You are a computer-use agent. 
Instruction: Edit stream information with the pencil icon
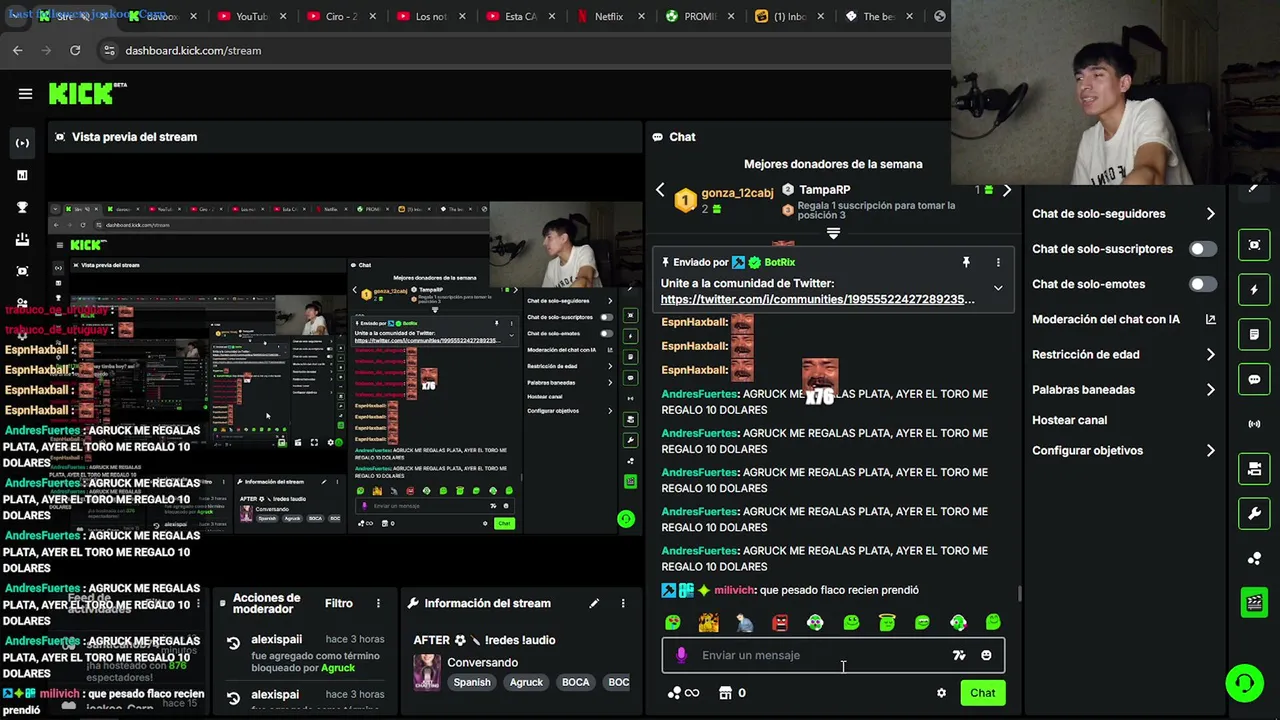tap(594, 603)
